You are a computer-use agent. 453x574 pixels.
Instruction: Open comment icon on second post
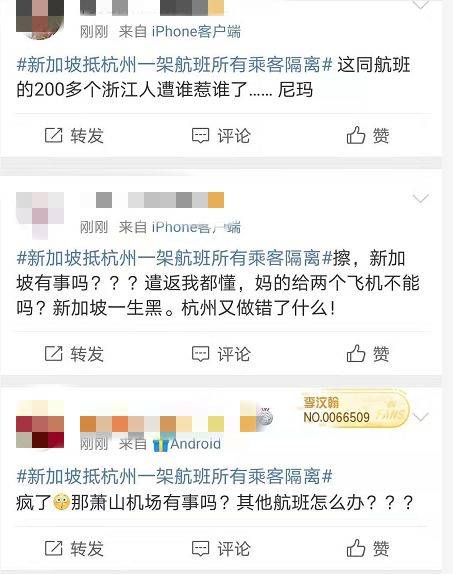[200, 354]
